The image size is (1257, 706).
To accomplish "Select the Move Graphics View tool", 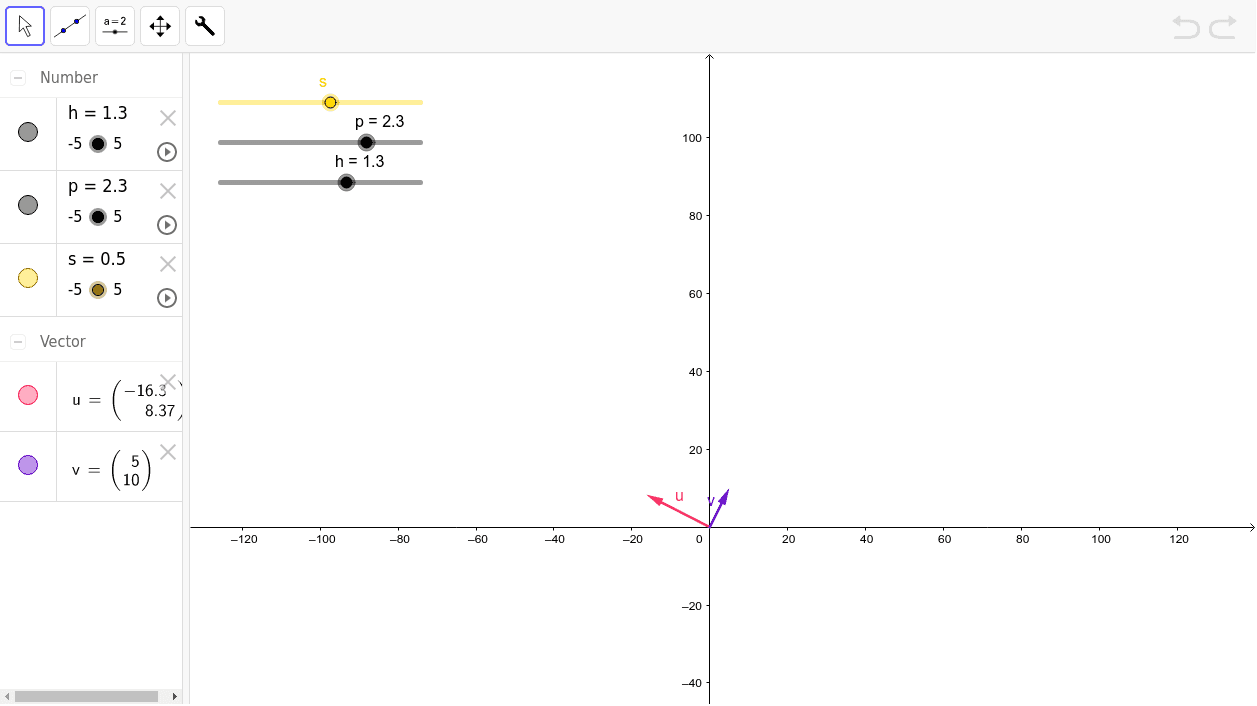I will [x=160, y=26].
